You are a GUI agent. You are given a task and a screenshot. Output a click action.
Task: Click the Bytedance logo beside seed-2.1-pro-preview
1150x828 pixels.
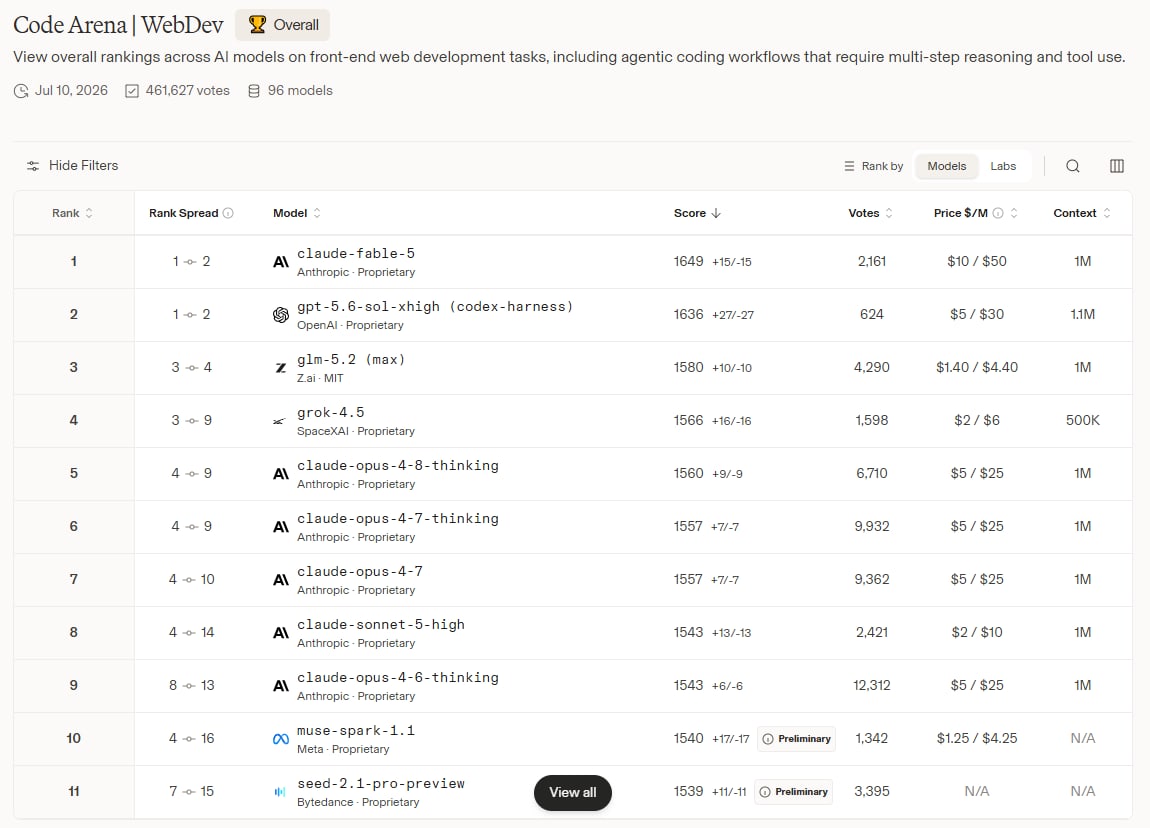point(279,791)
